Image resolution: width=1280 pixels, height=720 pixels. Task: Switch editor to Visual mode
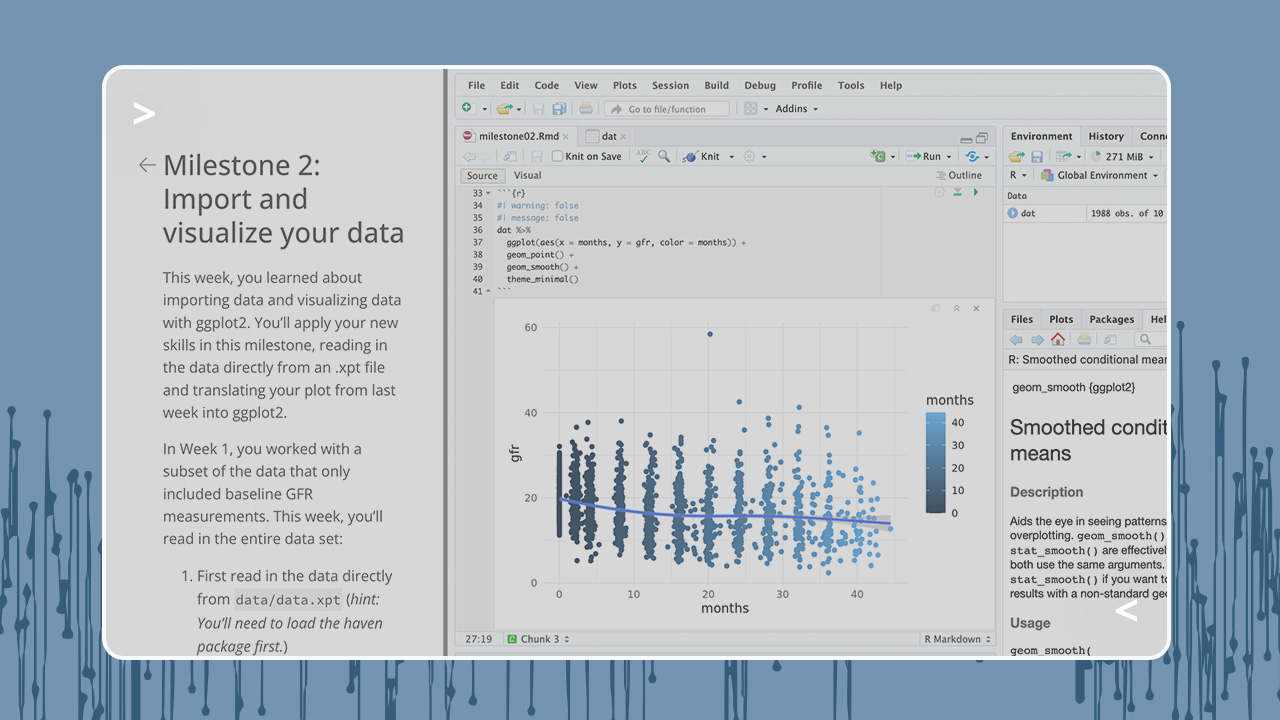pyautogui.click(x=527, y=176)
